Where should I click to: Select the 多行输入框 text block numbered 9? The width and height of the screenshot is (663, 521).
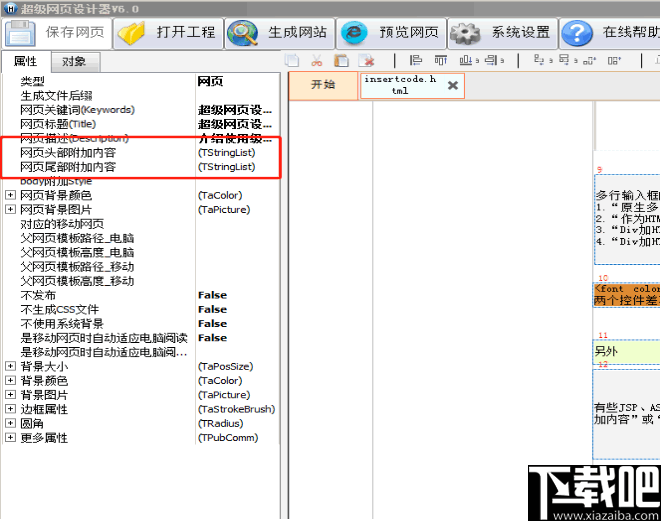pyautogui.click(x=627, y=219)
